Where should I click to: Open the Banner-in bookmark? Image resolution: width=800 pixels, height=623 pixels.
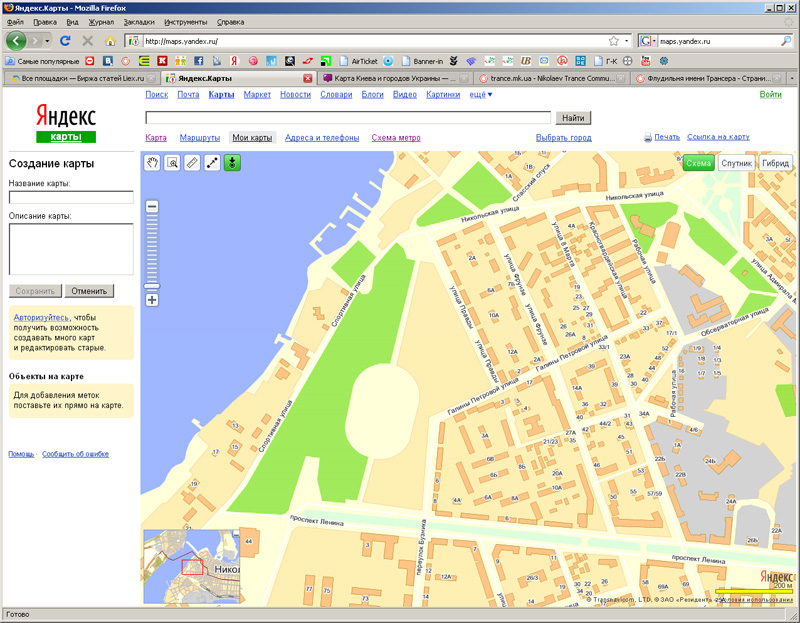tap(422, 61)
